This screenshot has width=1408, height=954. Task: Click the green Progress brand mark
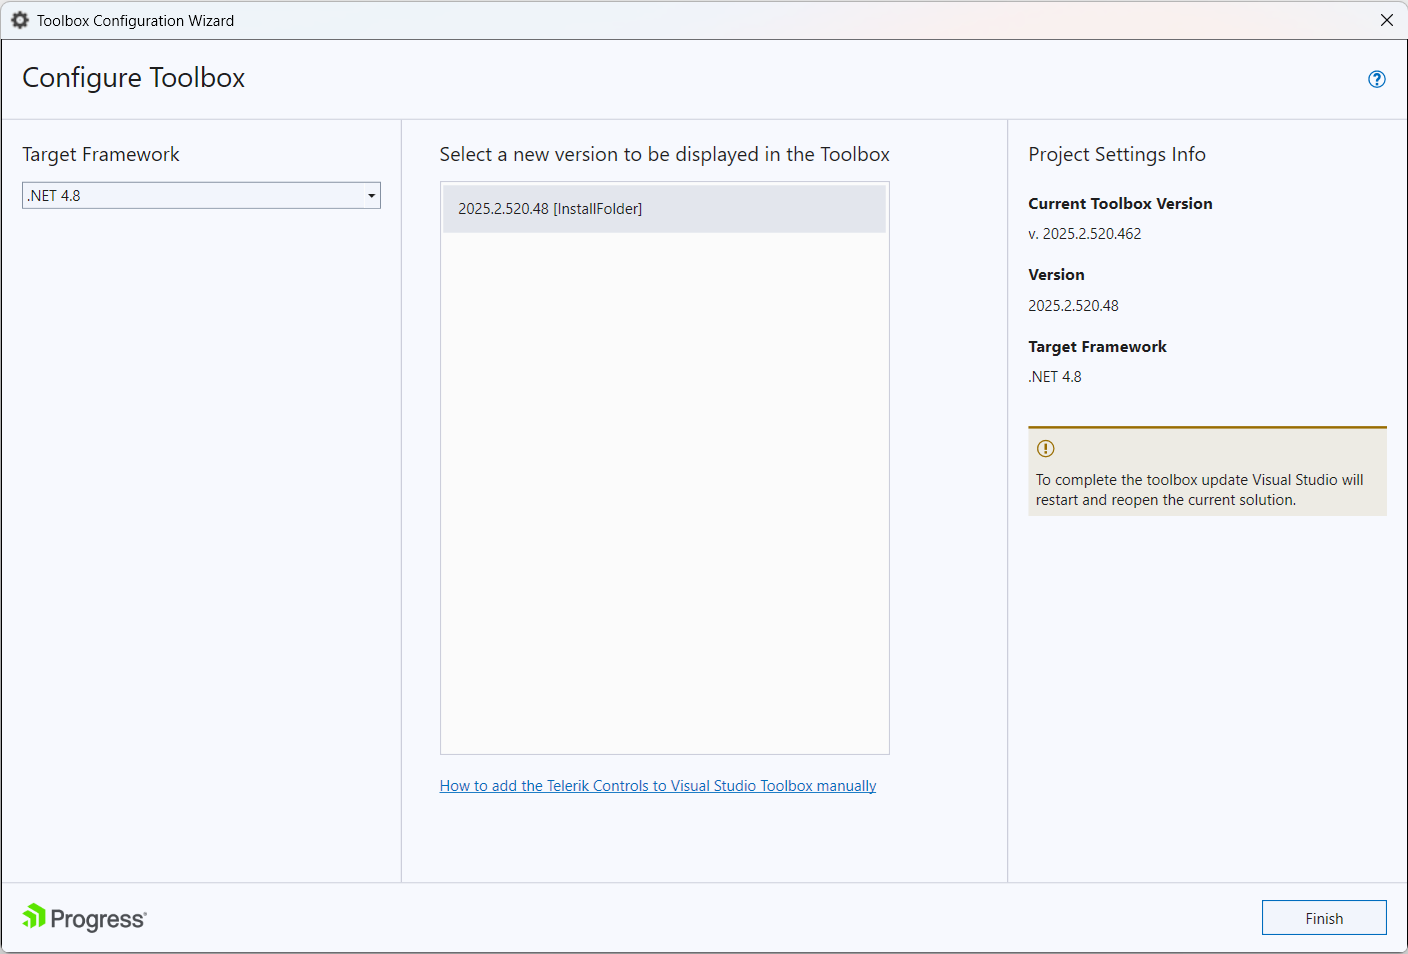pos(33,917)
